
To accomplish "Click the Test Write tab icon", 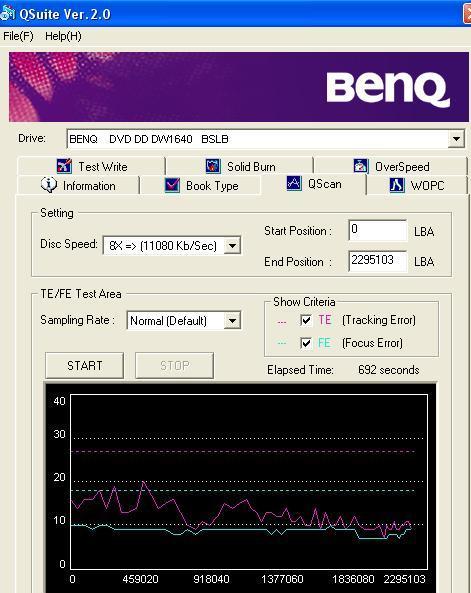I will (64, 166).
